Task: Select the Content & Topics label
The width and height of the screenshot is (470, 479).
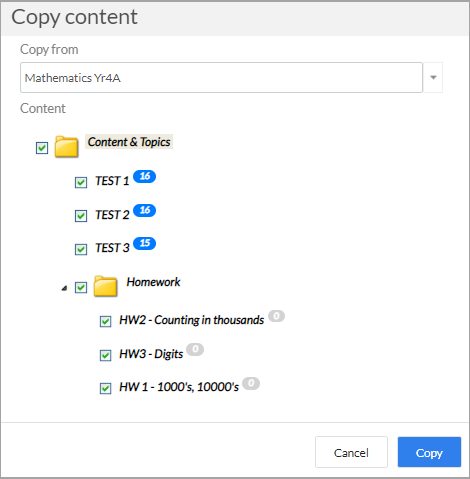Action: click(x=129, y=142)
